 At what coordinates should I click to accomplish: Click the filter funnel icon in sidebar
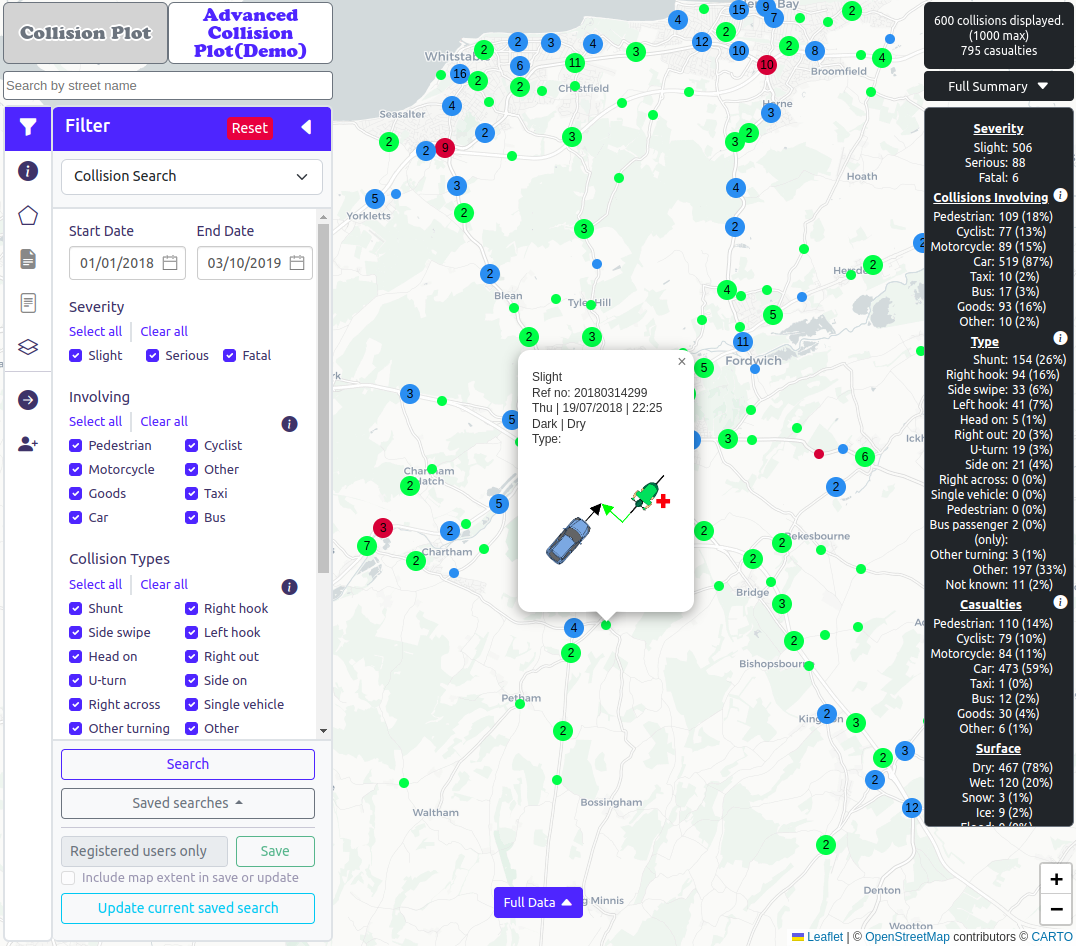[28, 128]
